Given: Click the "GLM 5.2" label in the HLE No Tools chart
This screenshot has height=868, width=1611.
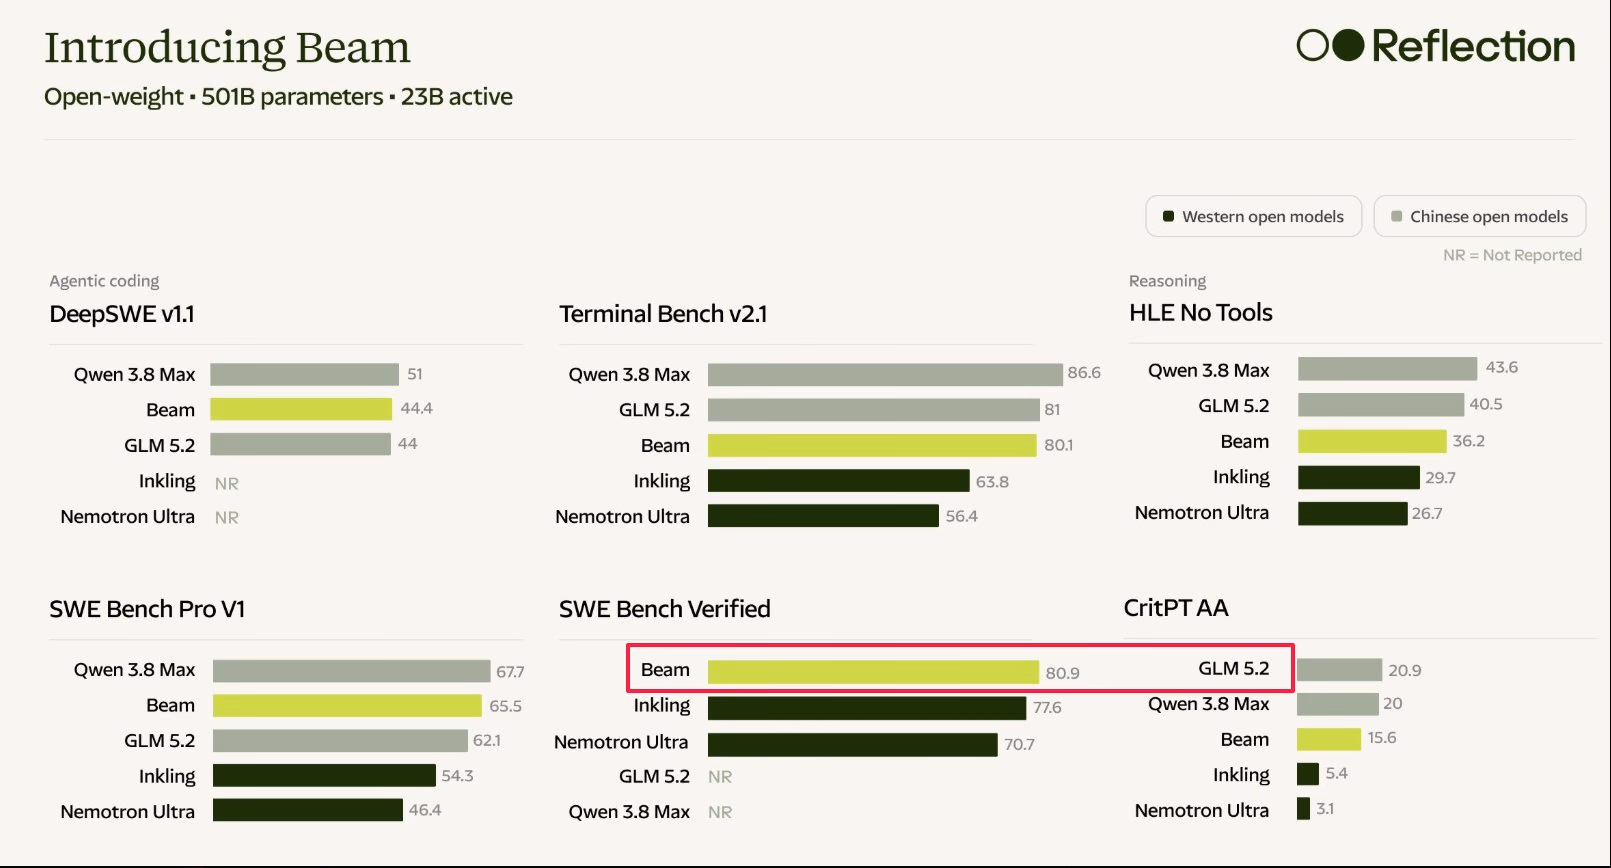Looking at the screenshot, I should point(1233,405).
